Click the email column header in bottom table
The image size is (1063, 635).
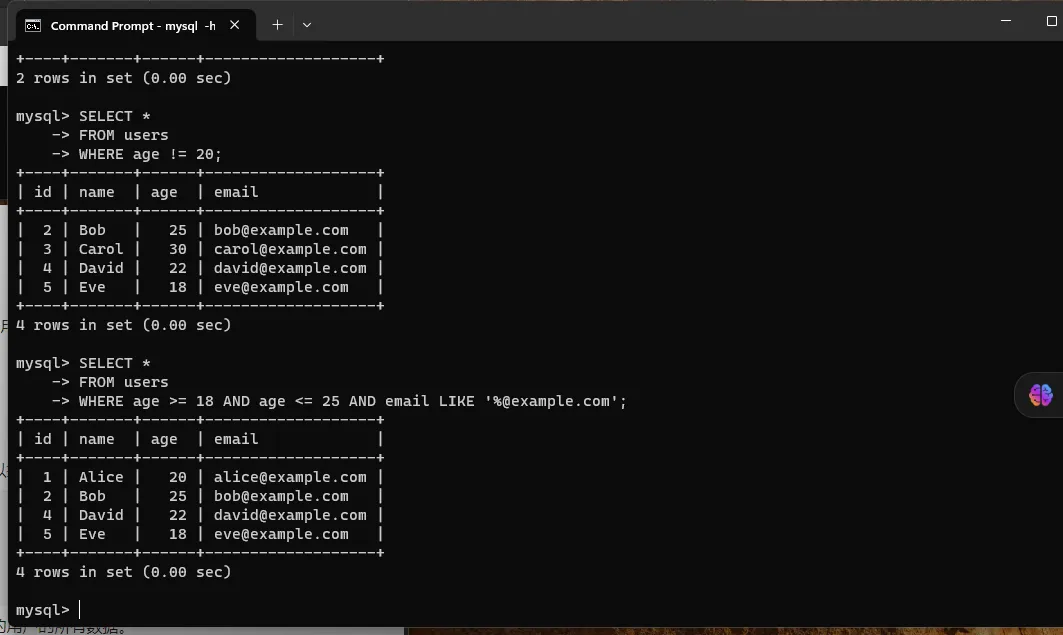click(x=236, y=439)
